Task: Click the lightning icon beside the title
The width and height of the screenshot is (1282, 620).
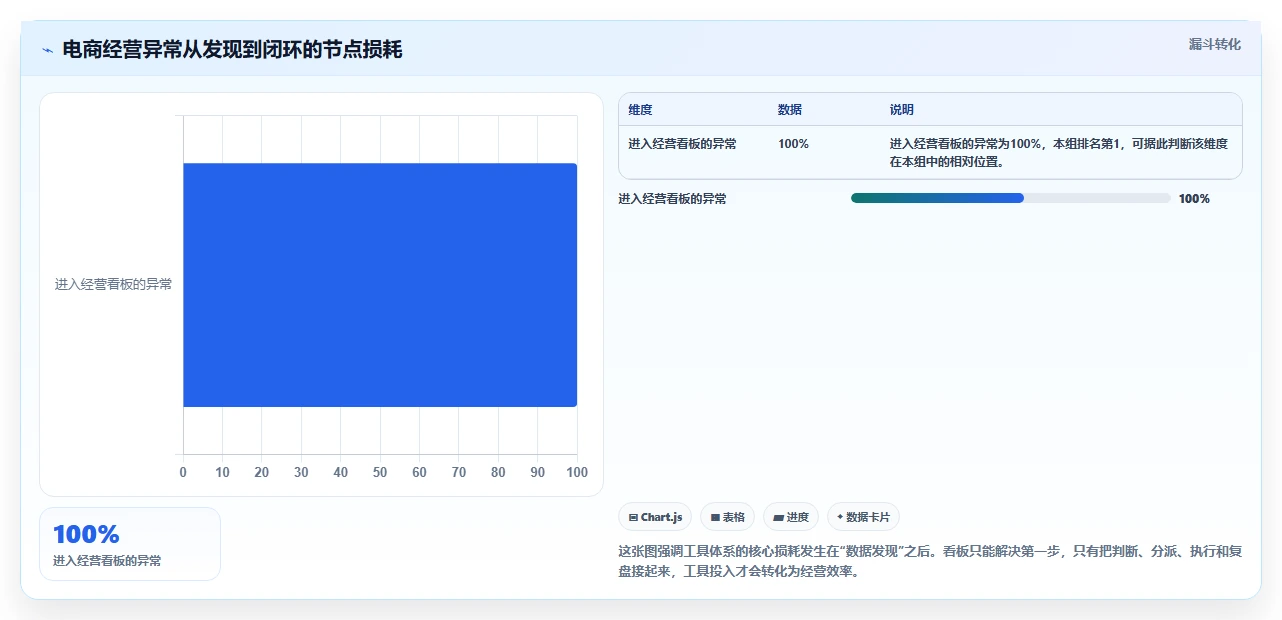Action: click(x=47, y=50)
